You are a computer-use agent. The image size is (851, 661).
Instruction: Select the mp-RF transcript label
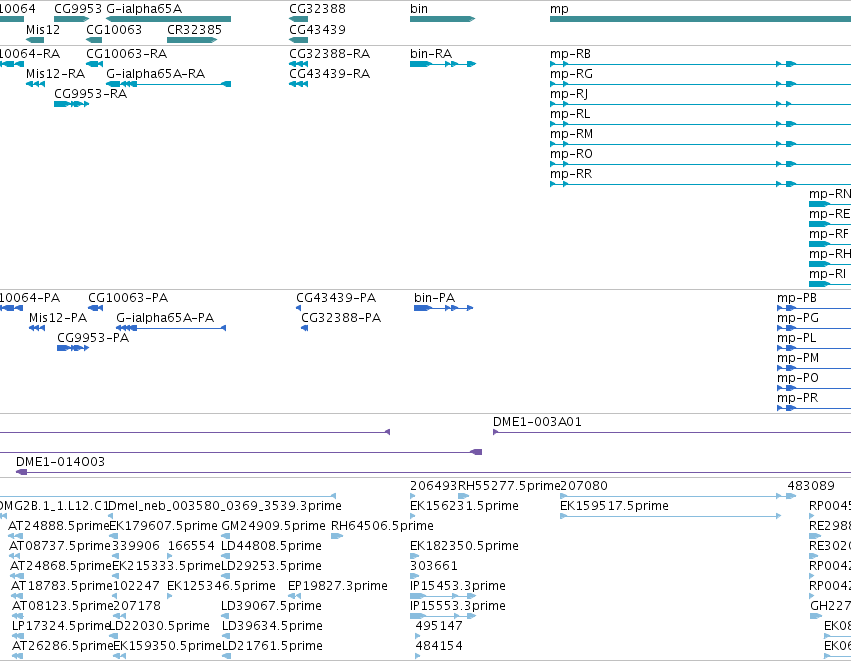[x=829, y=234]
